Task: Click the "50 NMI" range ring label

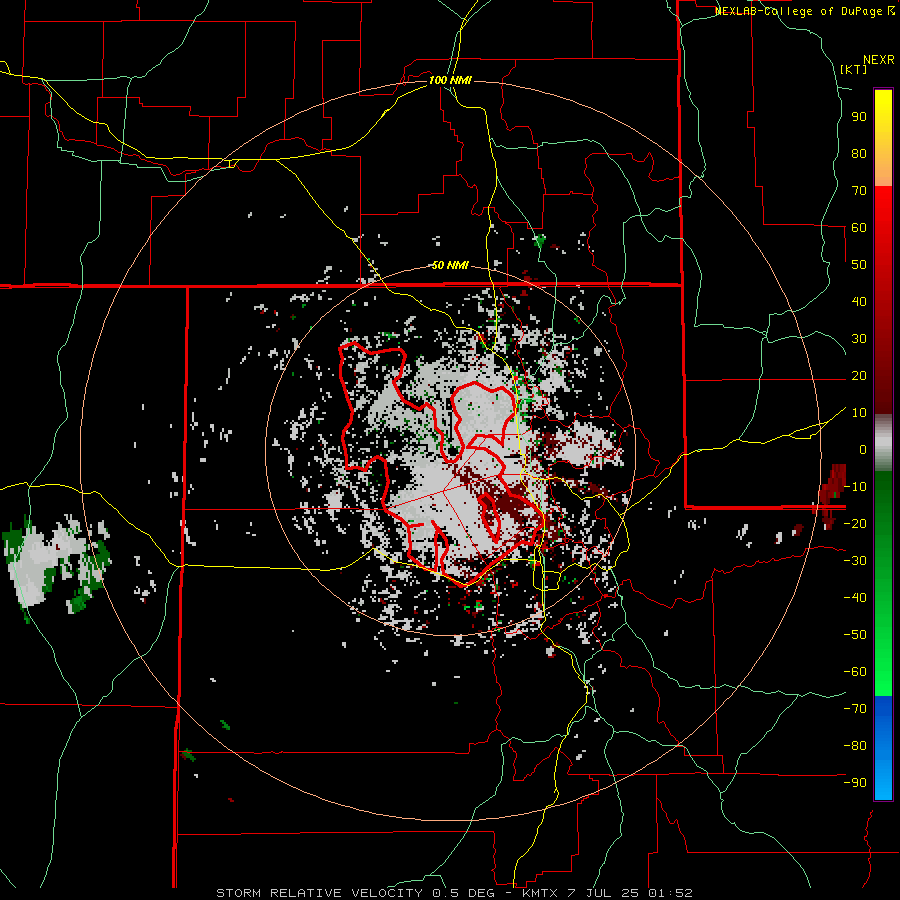Action: point(450,265)
